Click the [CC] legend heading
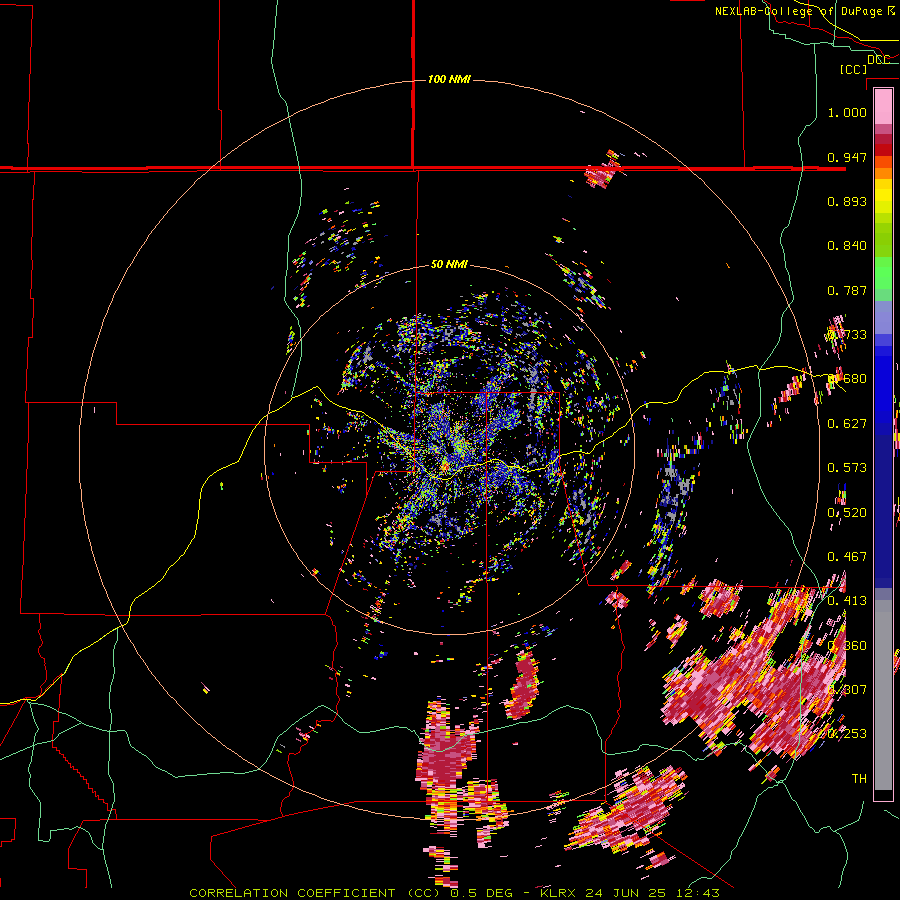This screenshot has width=900, height=900. pos(854,69)
